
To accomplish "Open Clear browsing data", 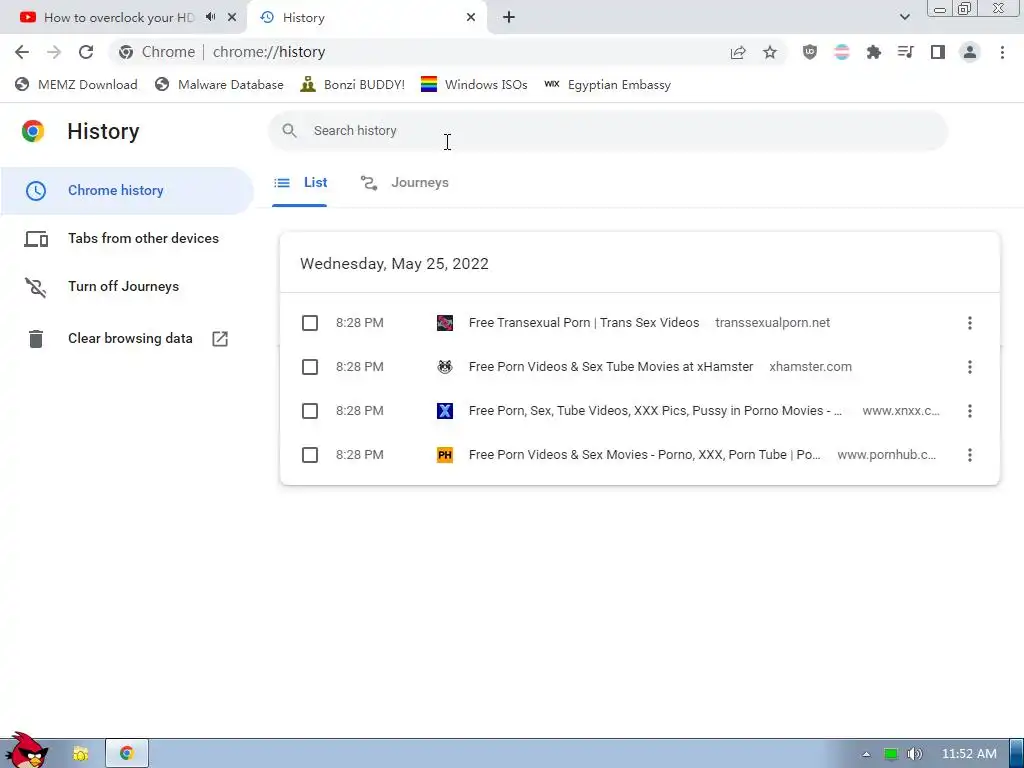I will coord(127,338).
